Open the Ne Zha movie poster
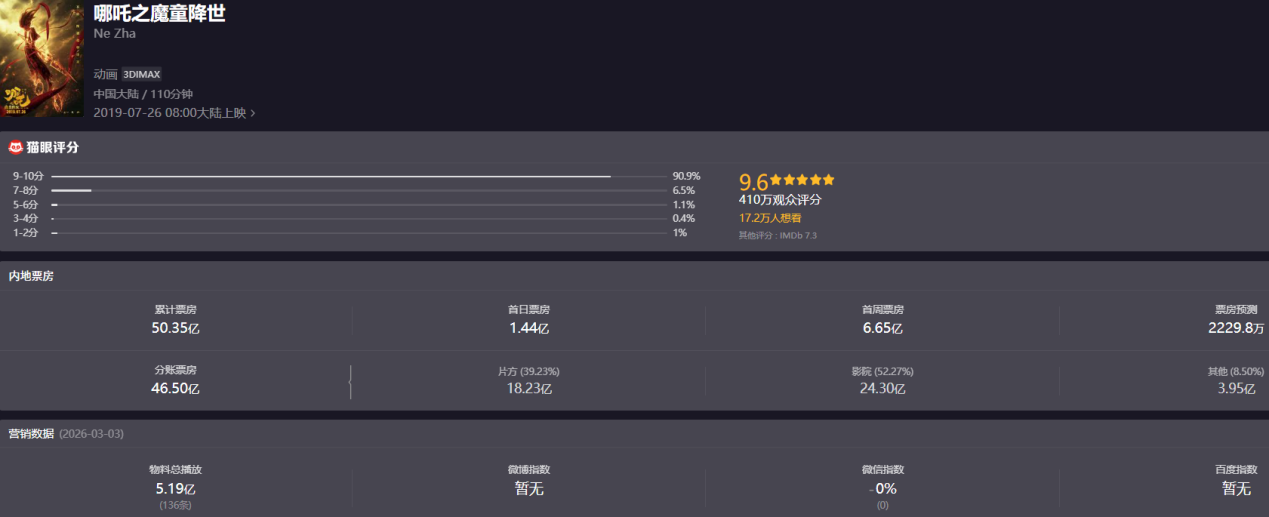This screenshot has height=517, width=1269. click(41, 58)
